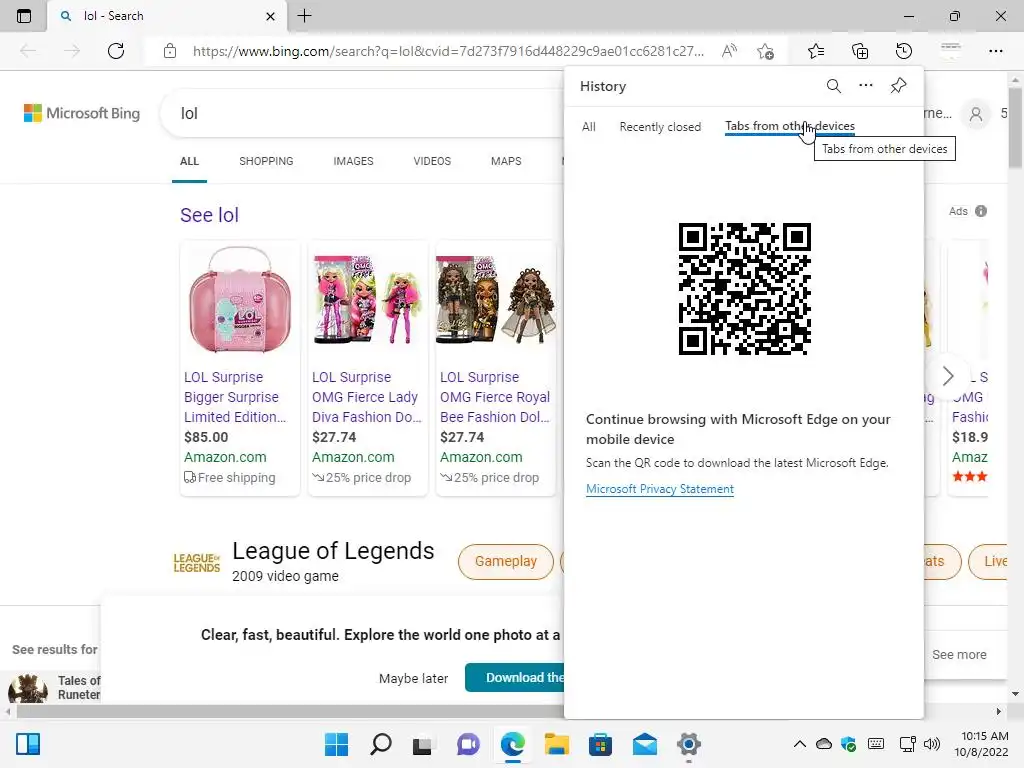Close the 'lol - Search' tab

click(x=270, y=16)
